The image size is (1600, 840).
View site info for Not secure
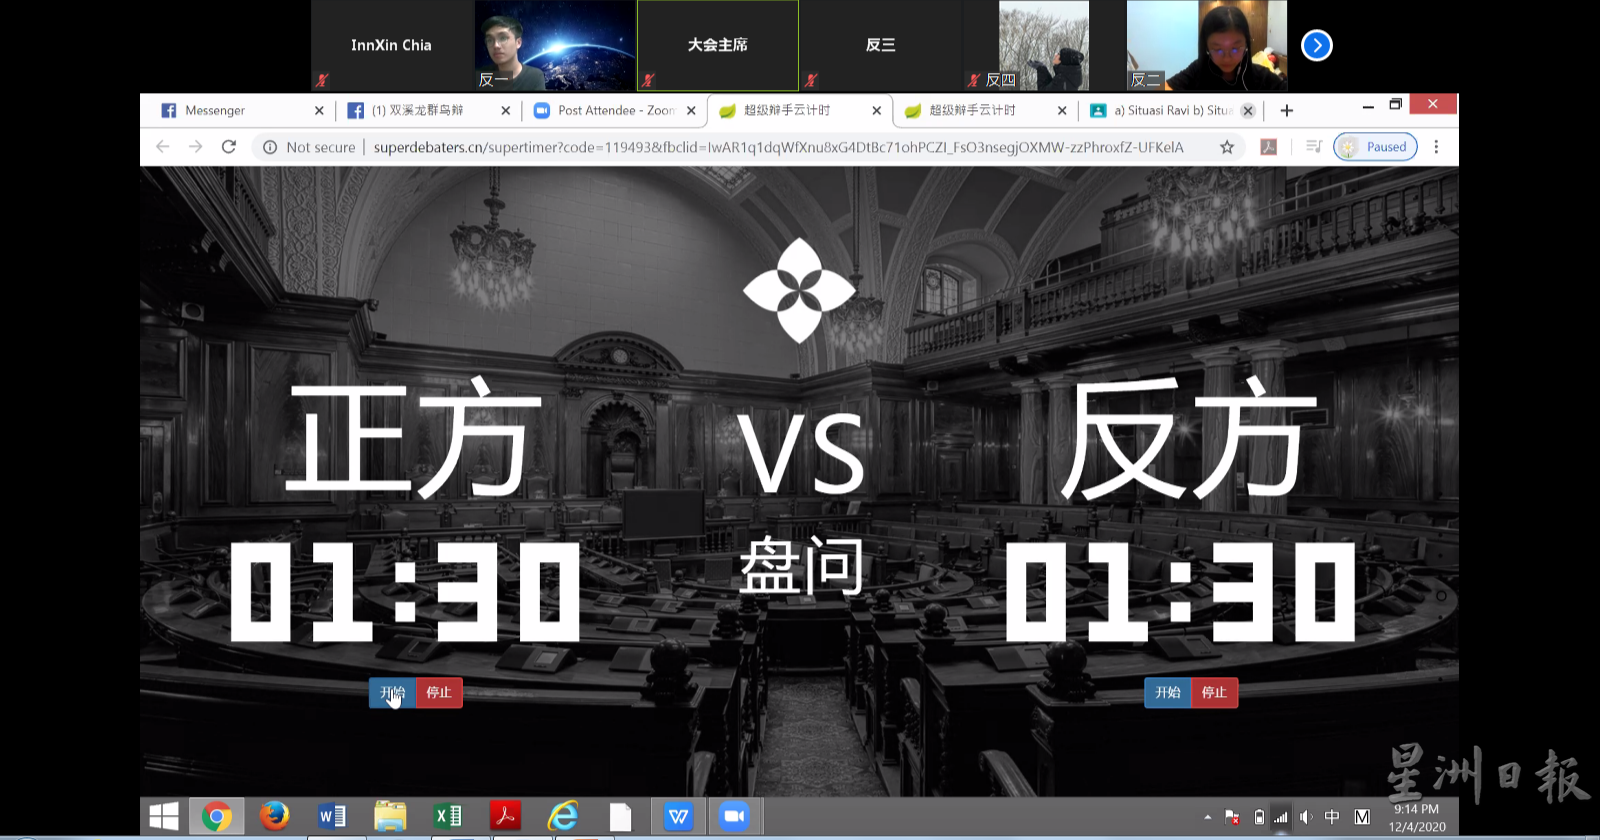pyautogui.click(x=308, y=147)
